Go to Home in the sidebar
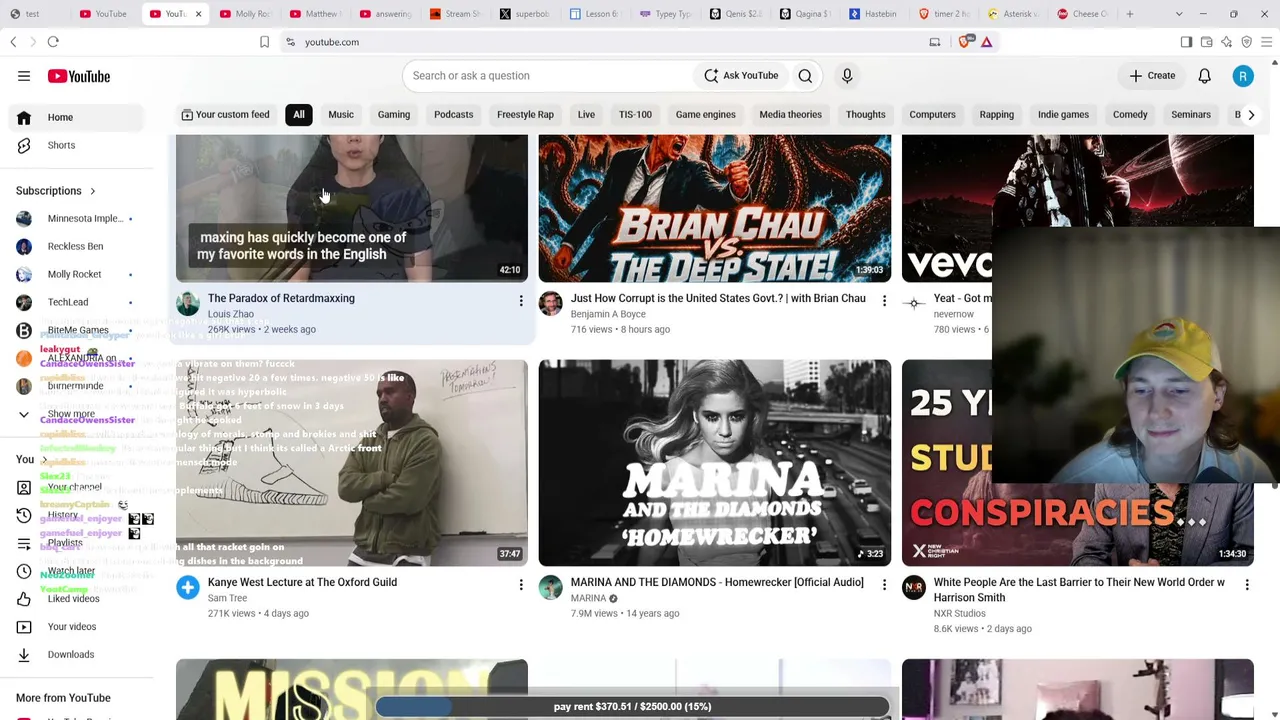 [x=78, y=117]
